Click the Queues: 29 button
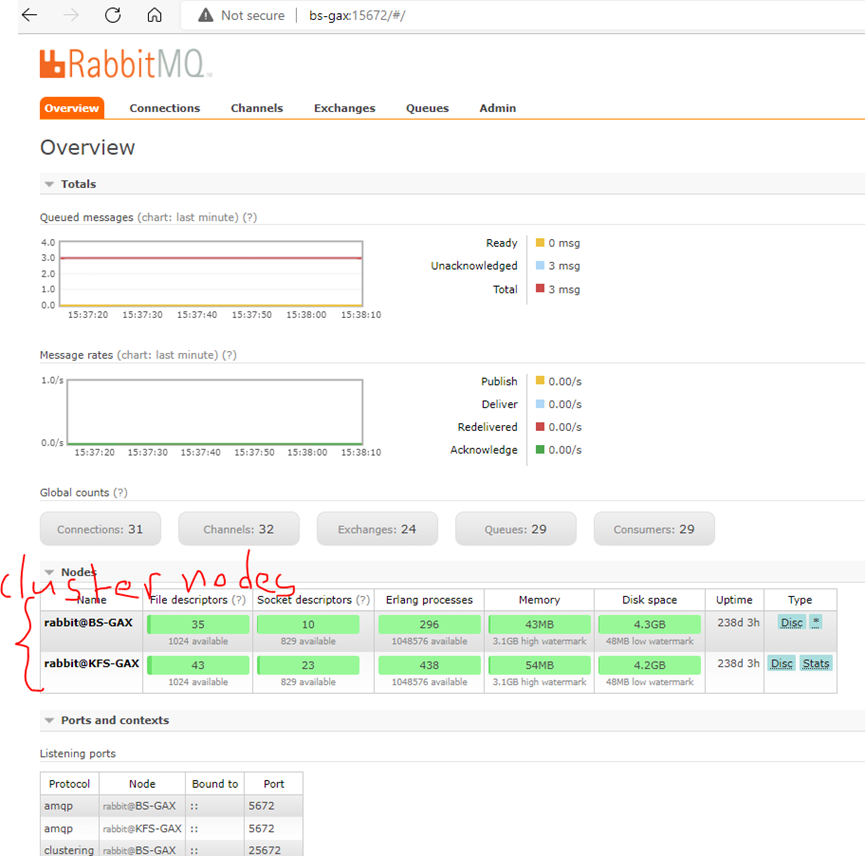The height and width of the screenshot is (856, 865). click(515, 528)
